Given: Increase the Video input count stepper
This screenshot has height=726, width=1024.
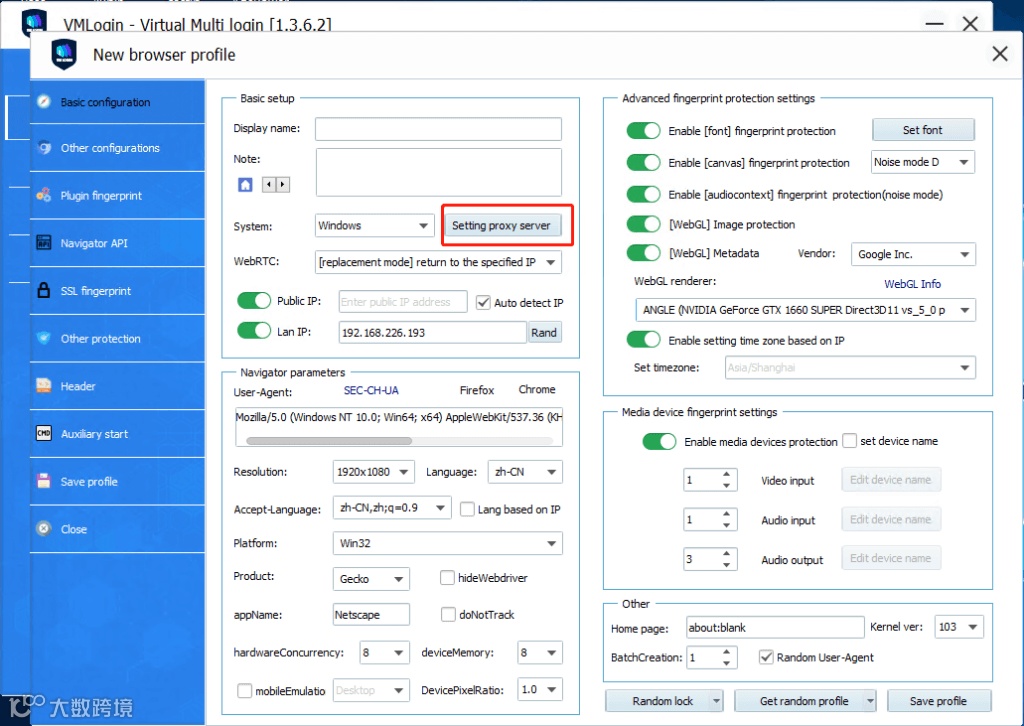Looking at the screenshot, I should point(726,474).
